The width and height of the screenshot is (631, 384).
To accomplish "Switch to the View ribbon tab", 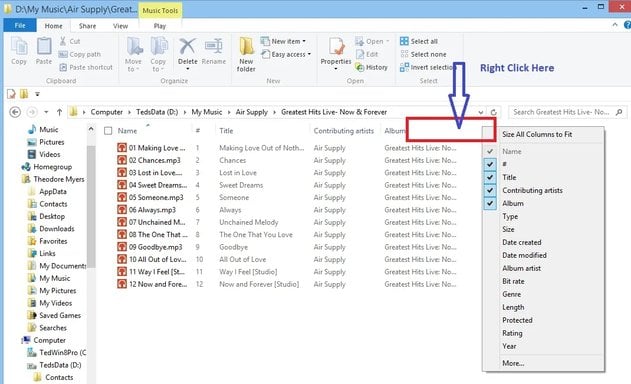I will (x=120, y=26).
